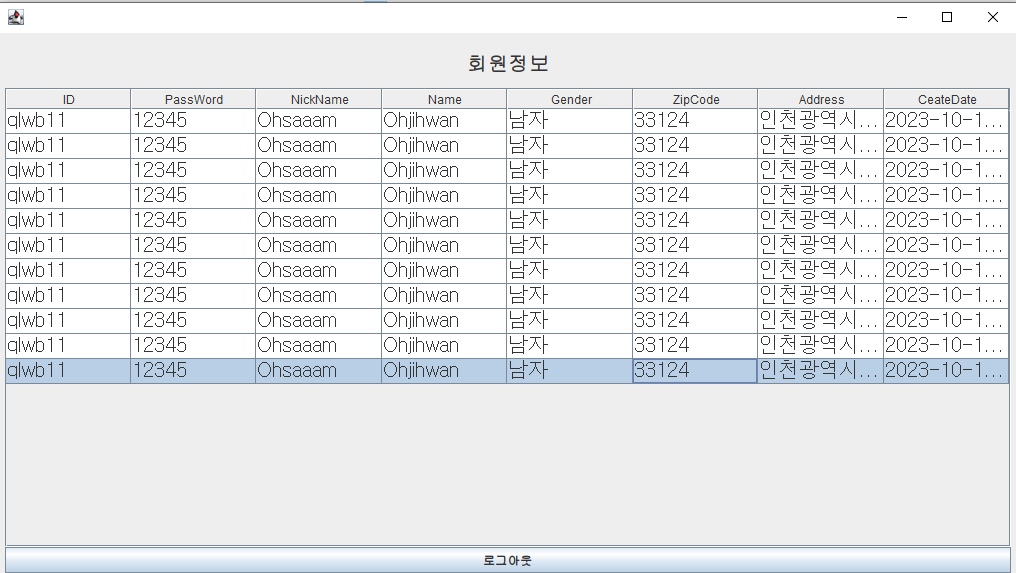This screenshot has height=573, width=1016.
Task: Select Ohsaaam in the highlighted blue row
Action: point(319,371)
